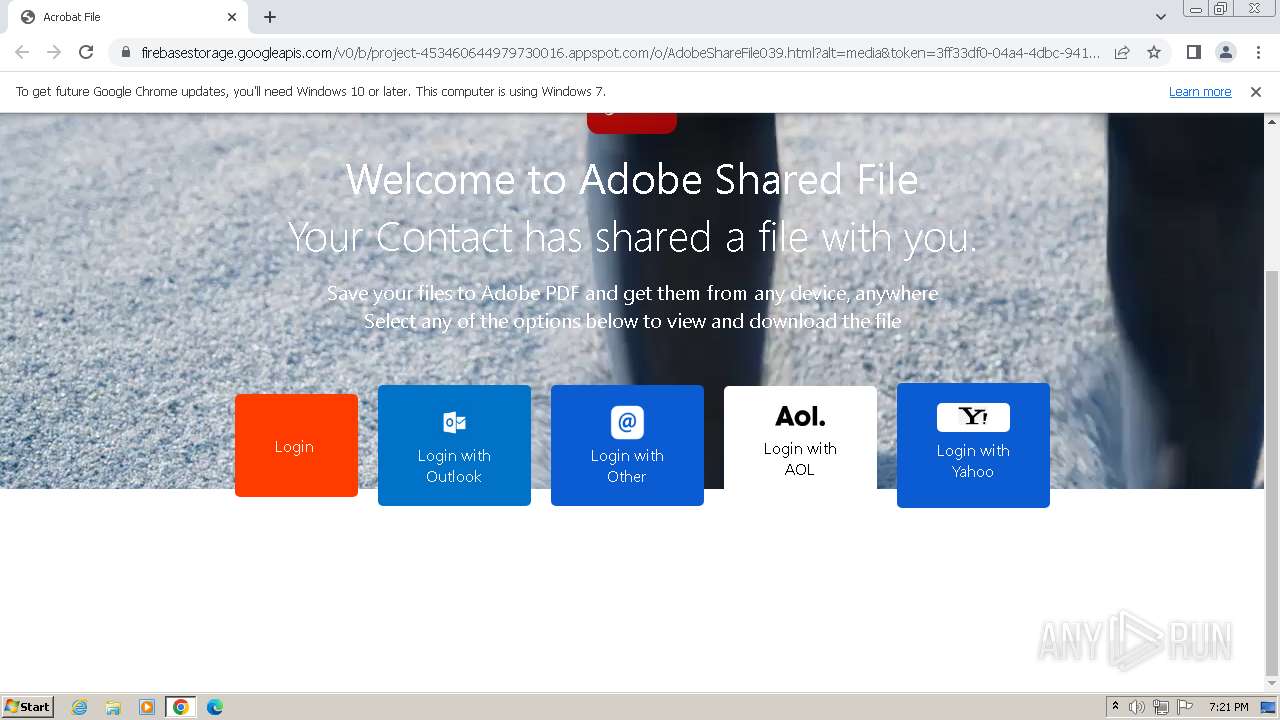
Task: Dismiss the Chrome update notification bar
Action: pyautogui.click(x=1256, y=92)
